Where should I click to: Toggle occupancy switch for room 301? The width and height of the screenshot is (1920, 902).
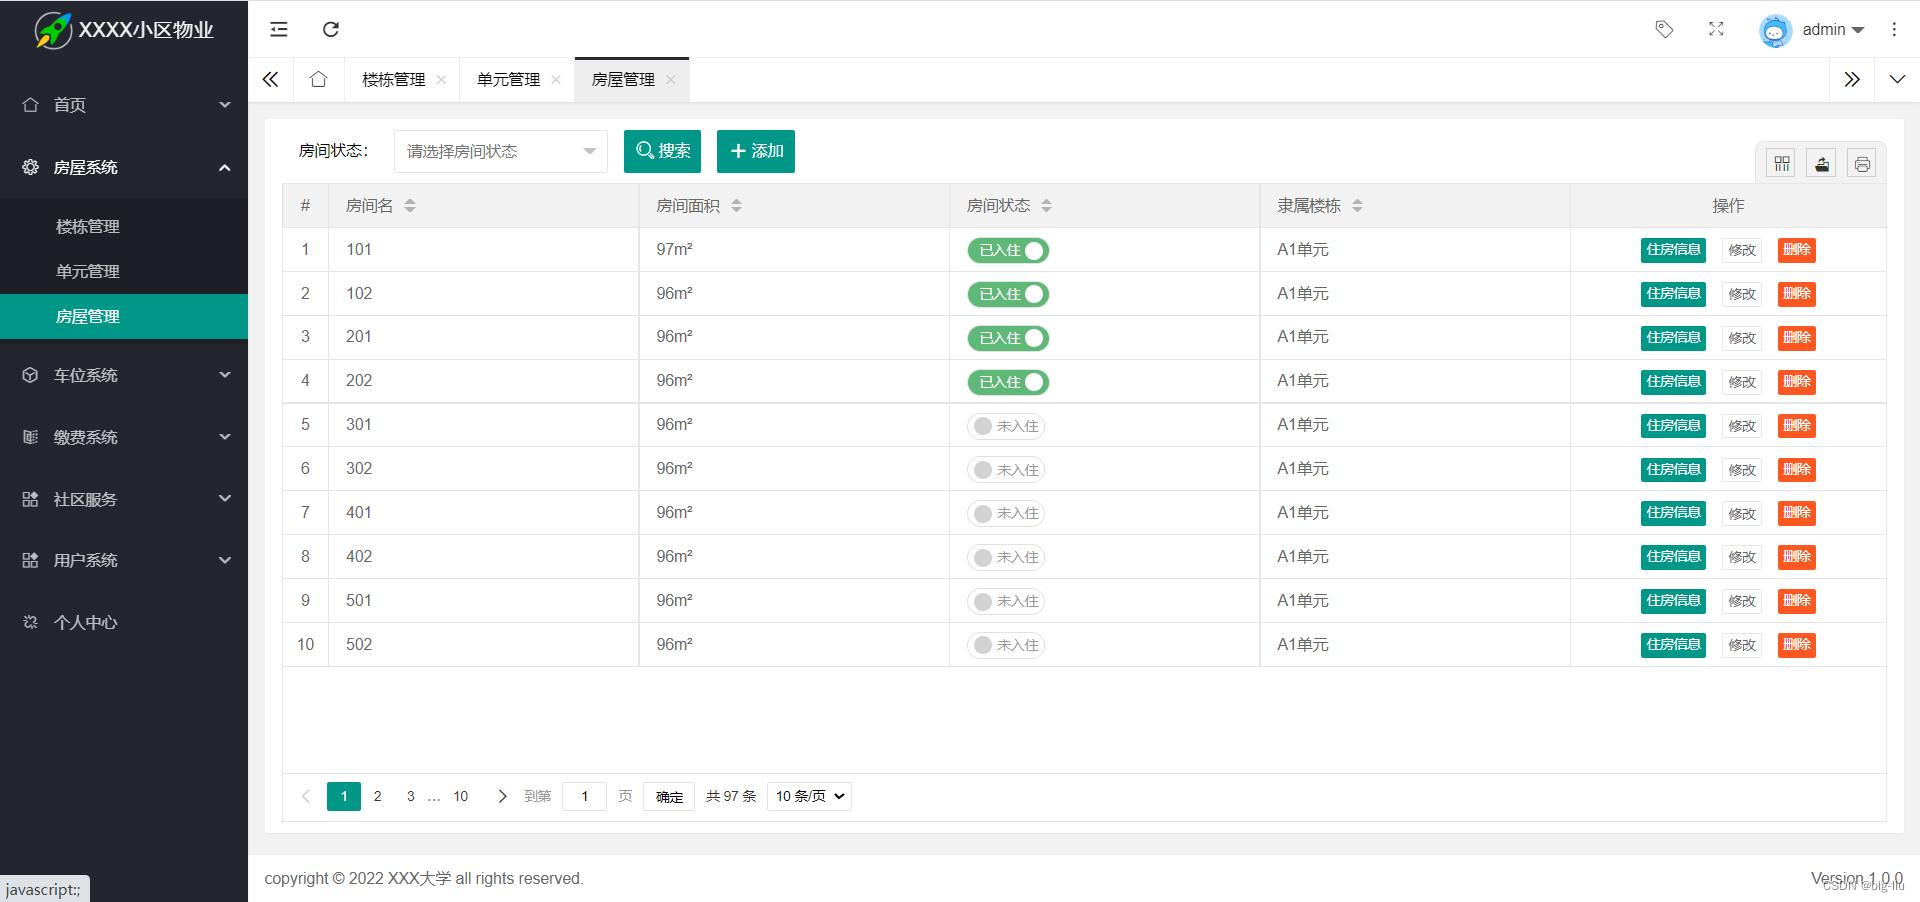1006,426
